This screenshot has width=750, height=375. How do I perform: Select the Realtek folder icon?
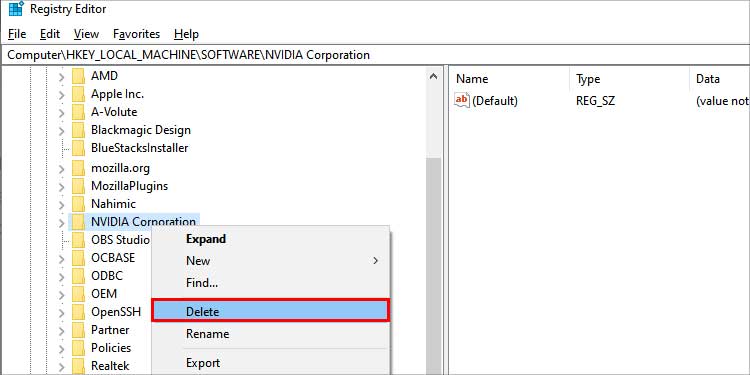pos(78,366)
